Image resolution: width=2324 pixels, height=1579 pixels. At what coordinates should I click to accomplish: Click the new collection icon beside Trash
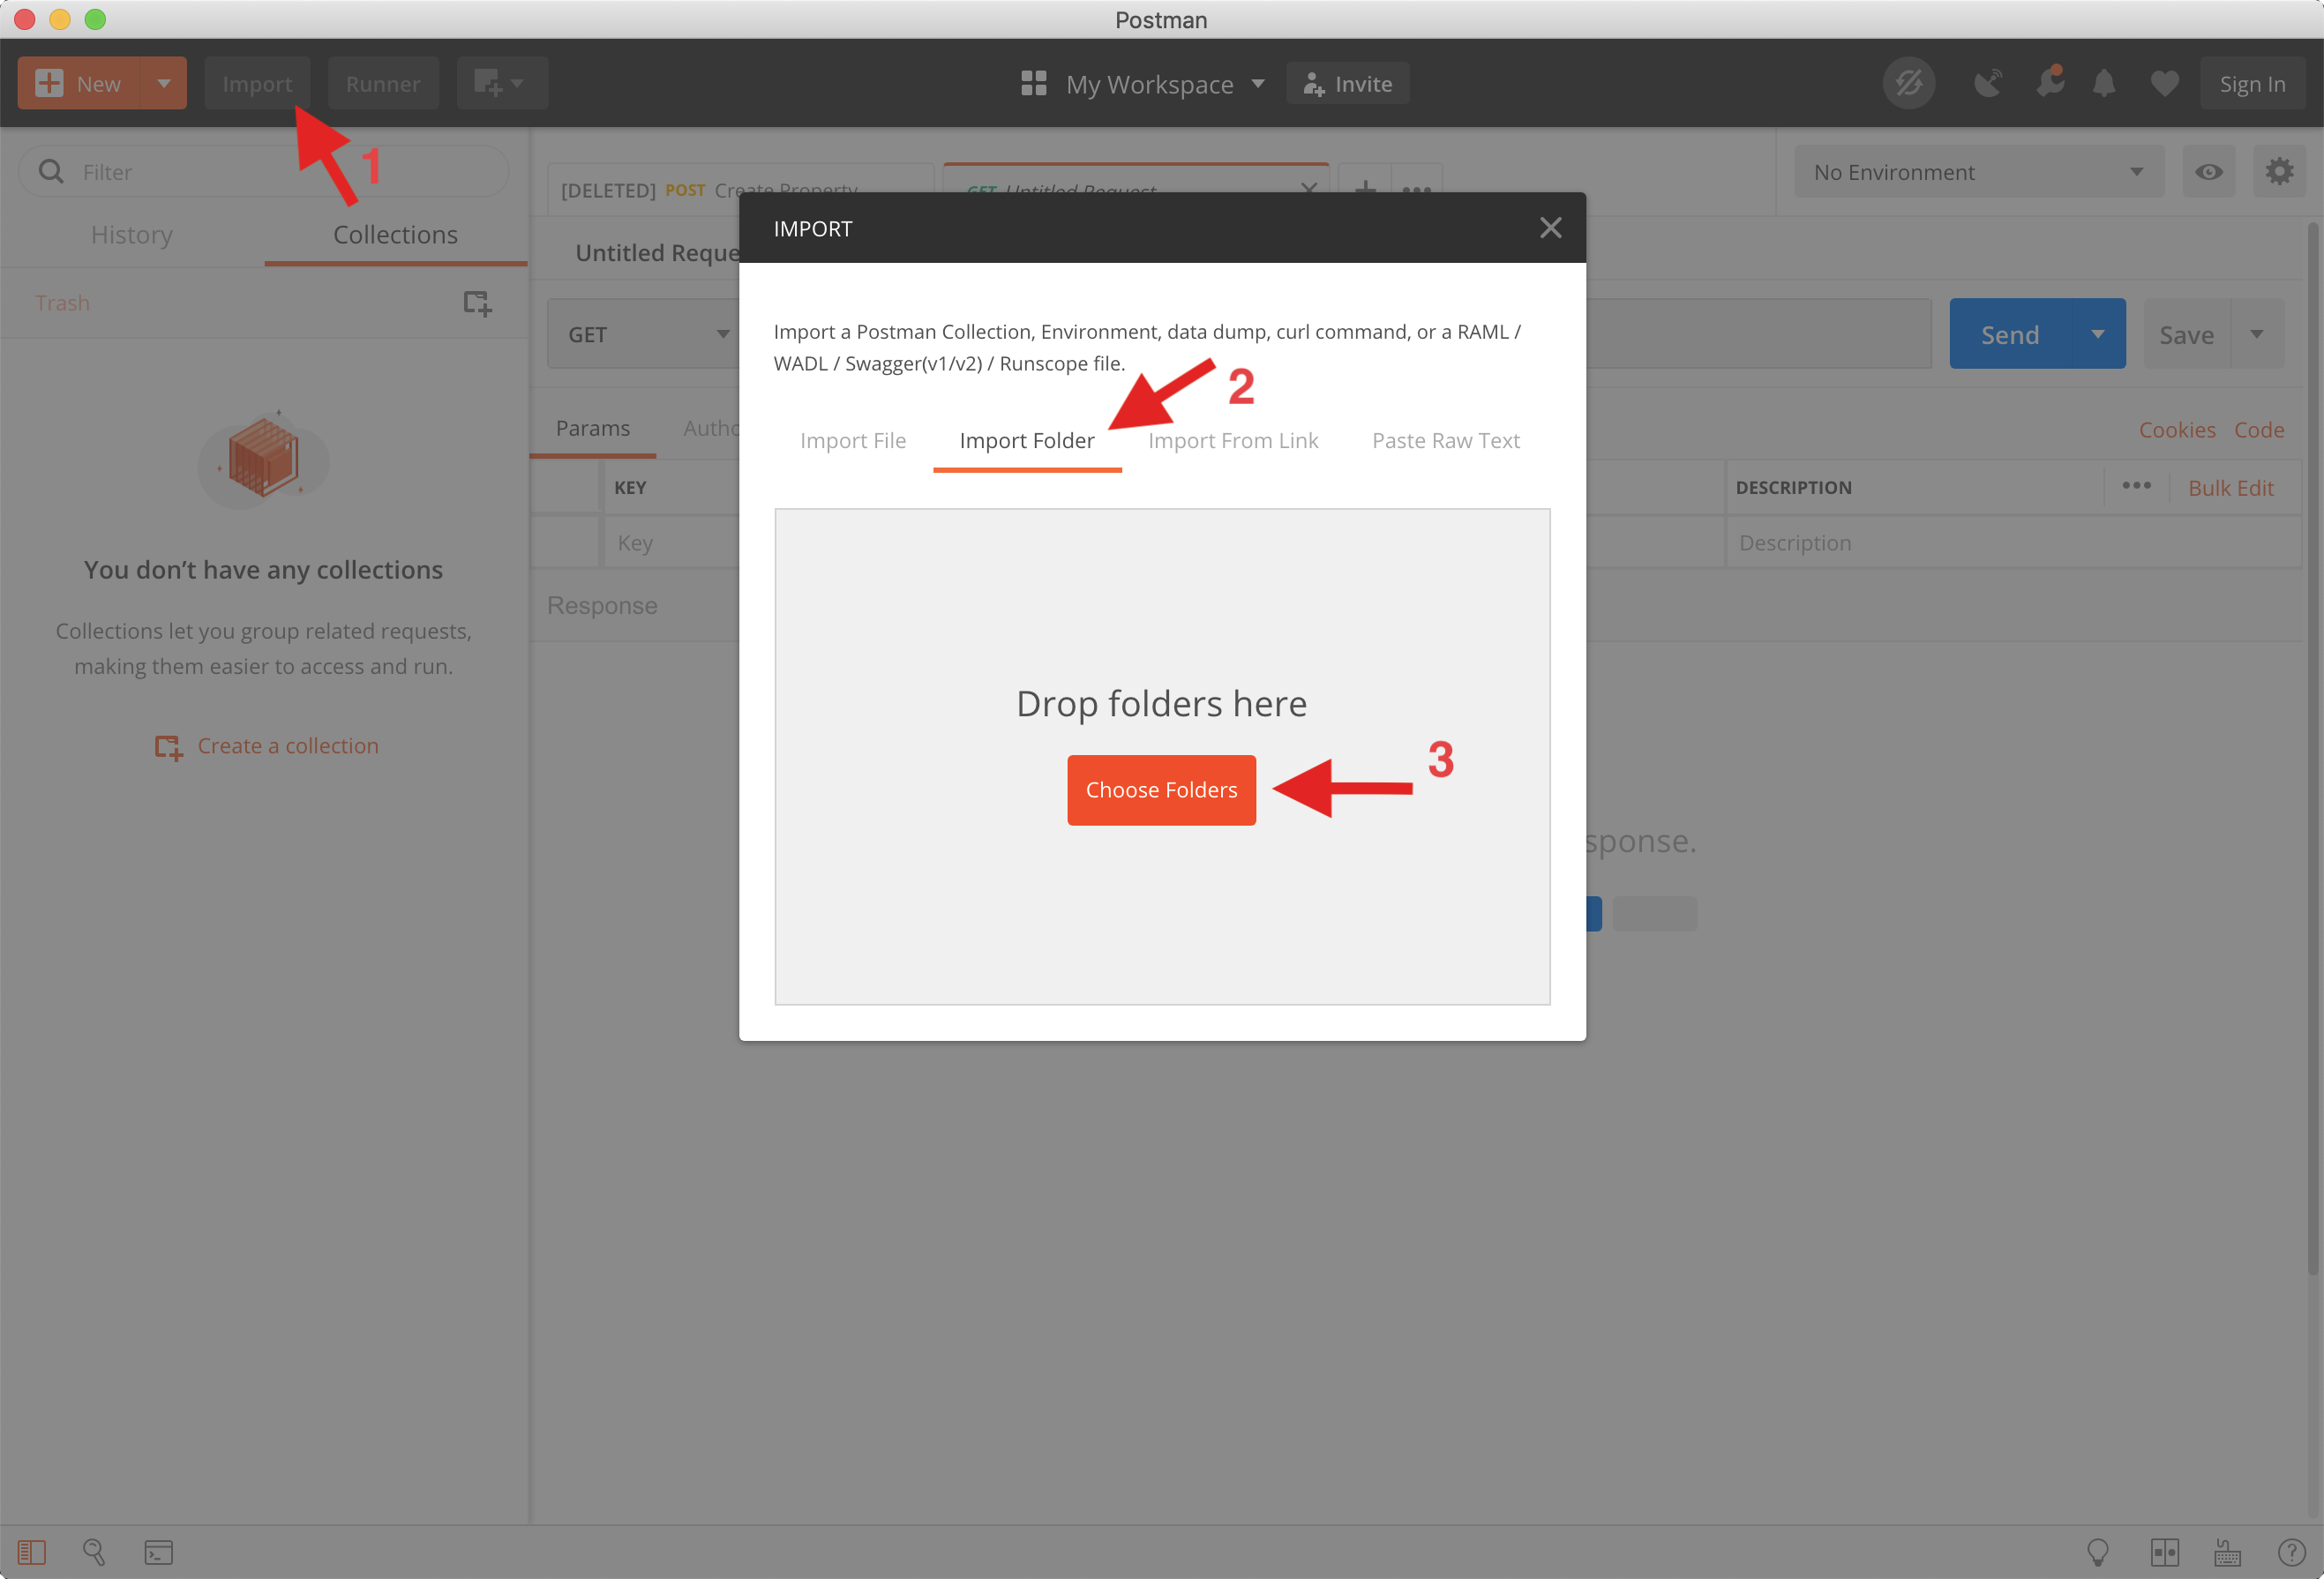(477, 303)
